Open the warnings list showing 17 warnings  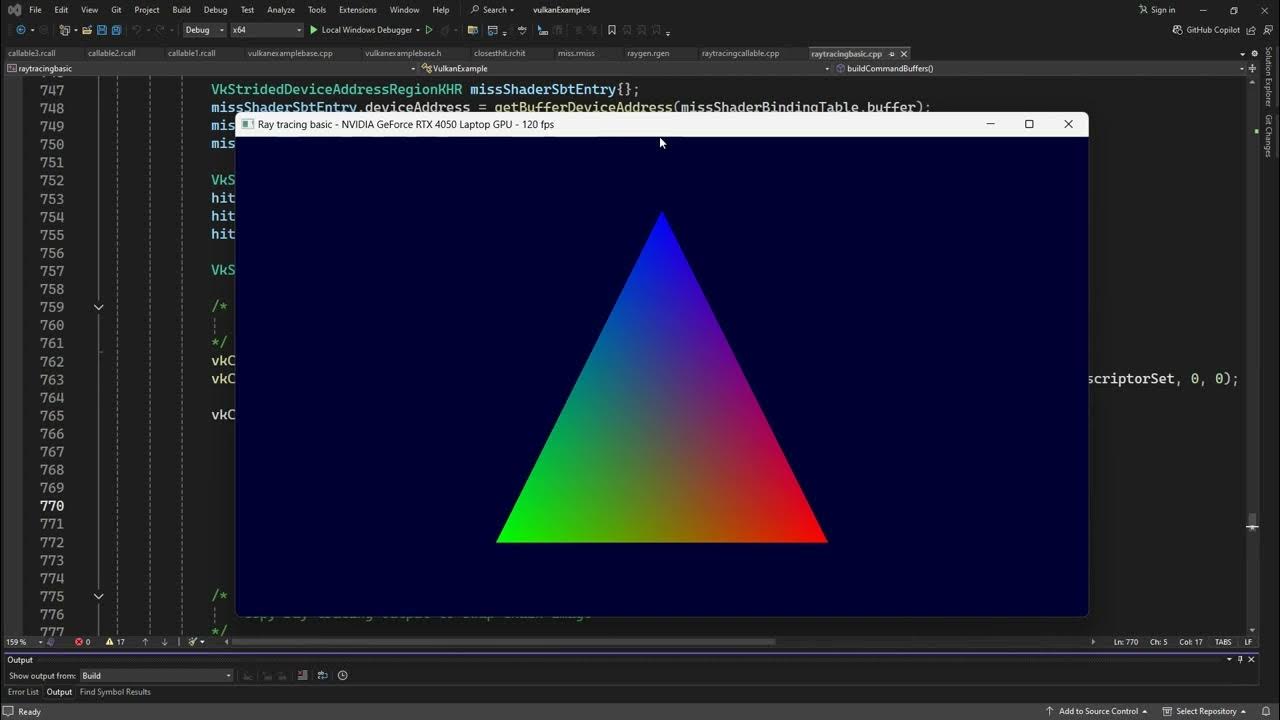coord(113,641)
